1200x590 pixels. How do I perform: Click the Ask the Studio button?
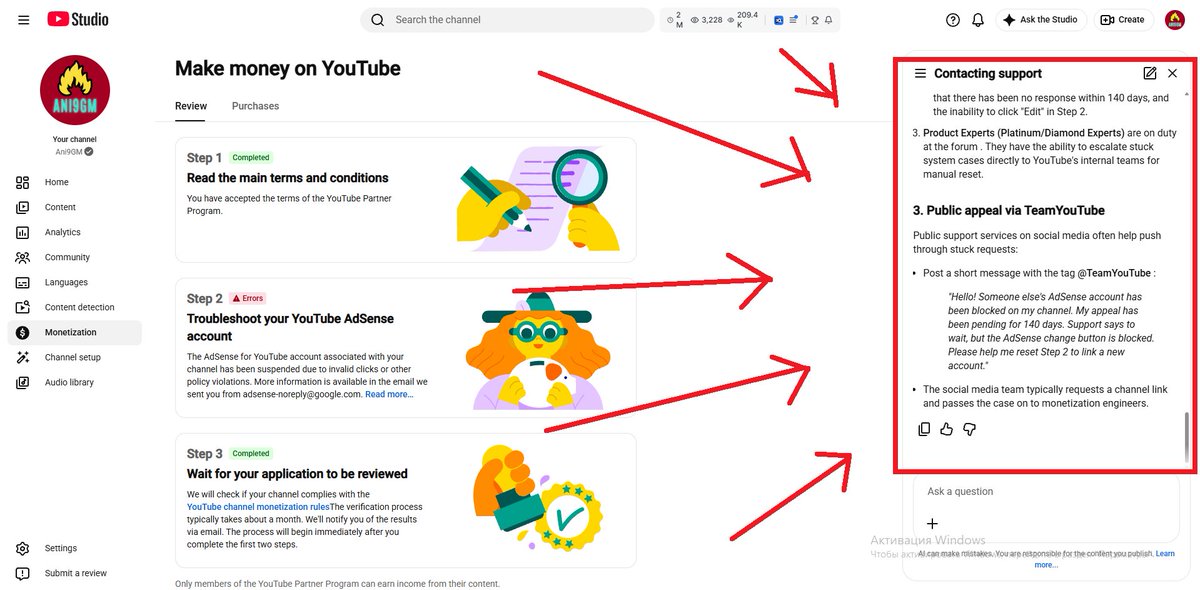pos(1040,20)
